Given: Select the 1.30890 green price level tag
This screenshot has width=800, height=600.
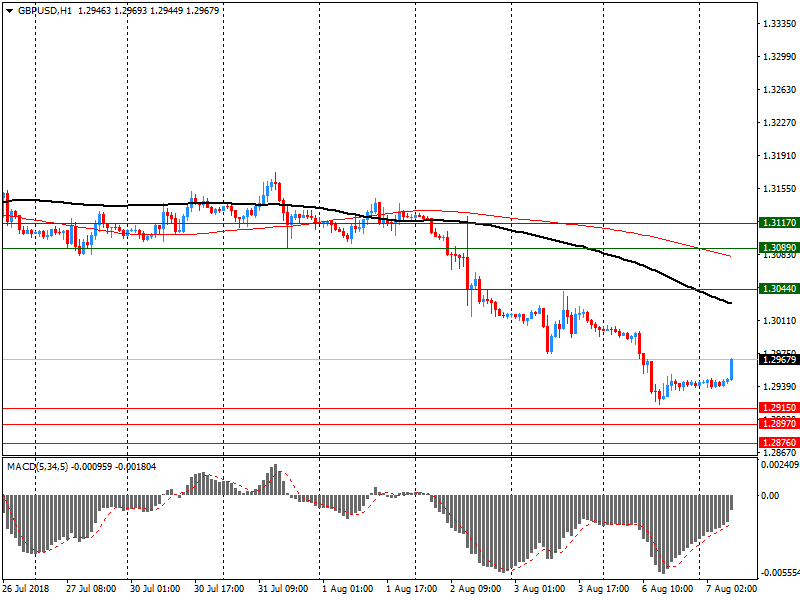Looking at the screenshot, I should click(778, 247).
